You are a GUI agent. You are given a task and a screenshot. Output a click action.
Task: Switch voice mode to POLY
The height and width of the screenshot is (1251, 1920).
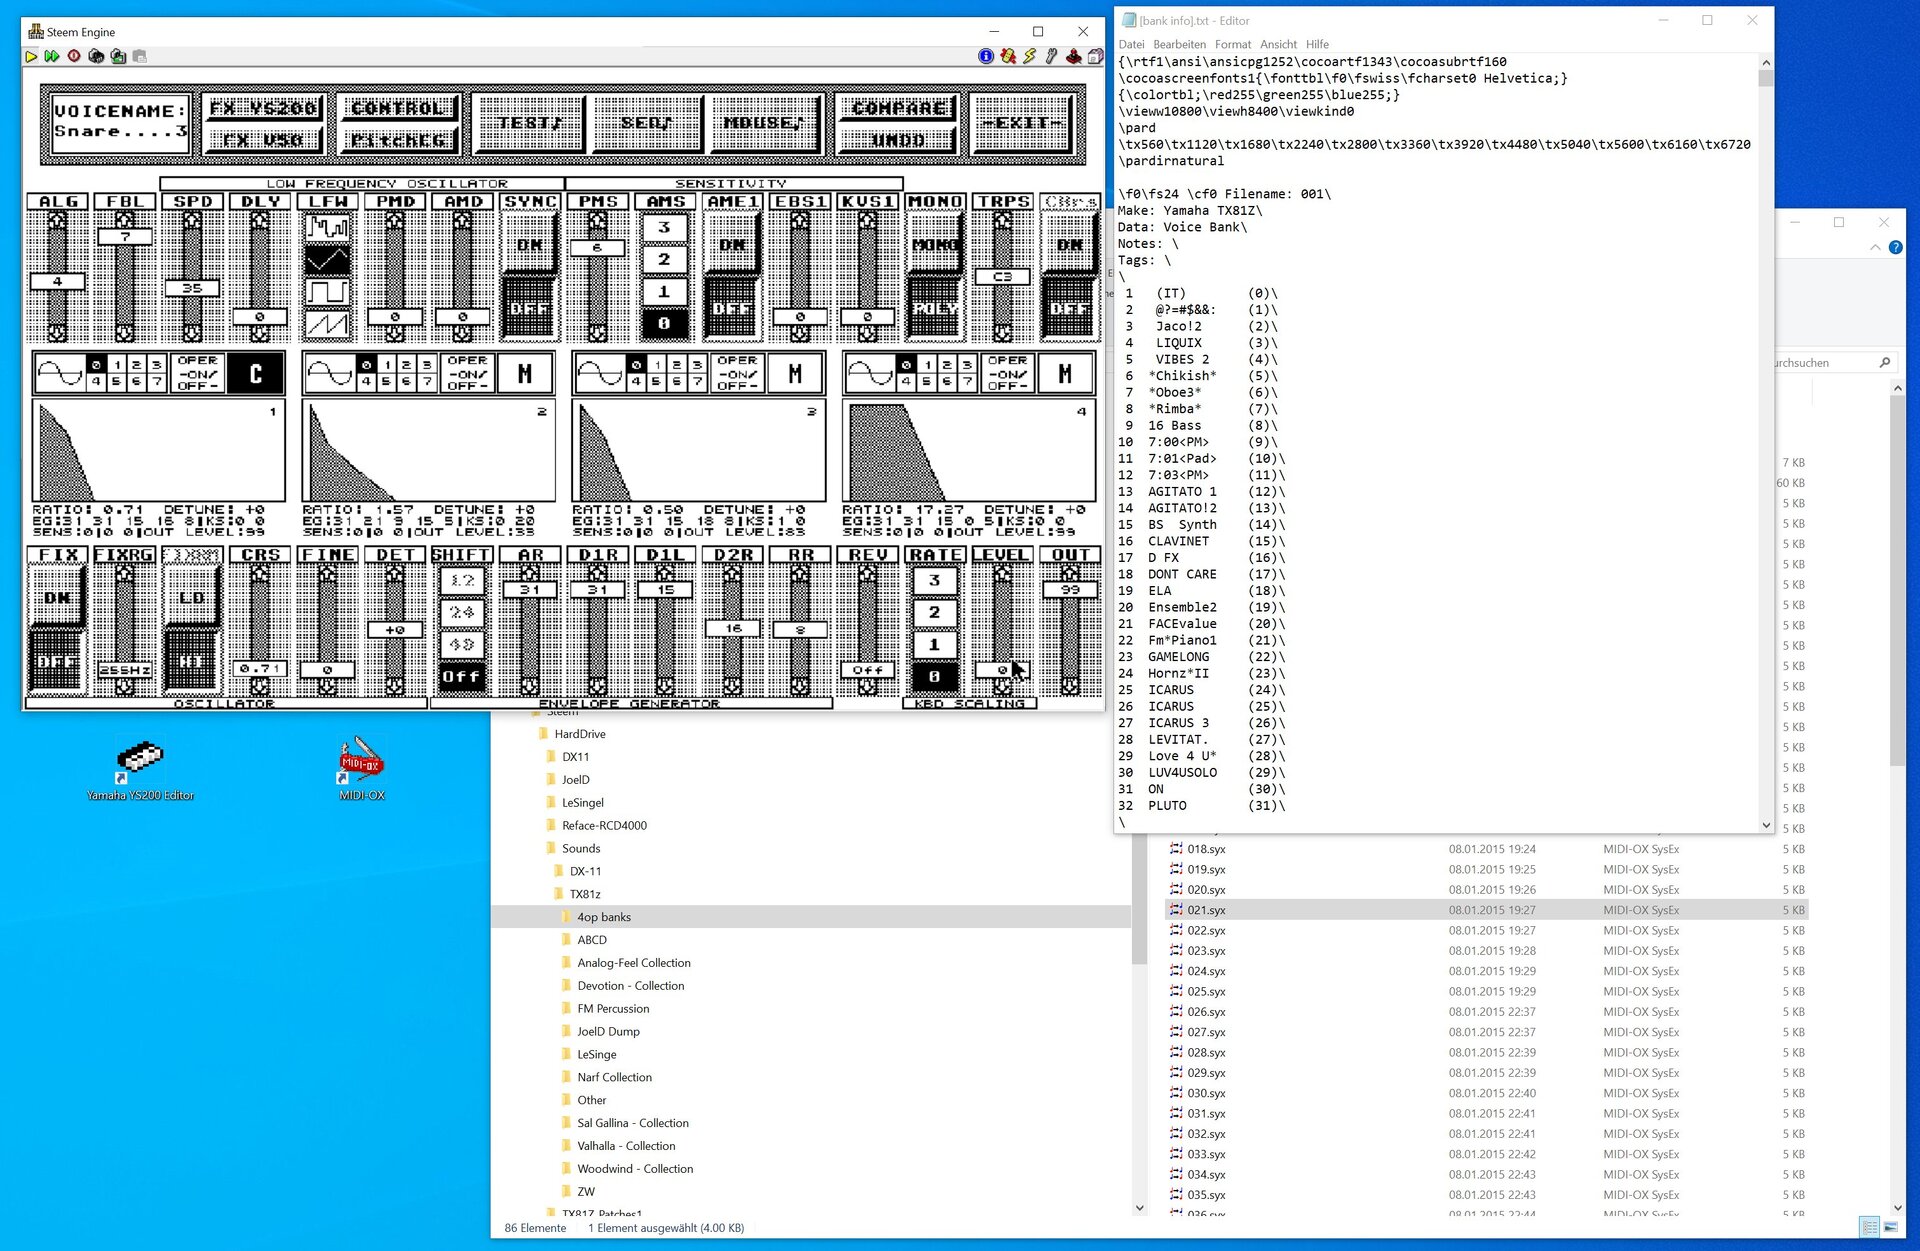pos(935,308)
